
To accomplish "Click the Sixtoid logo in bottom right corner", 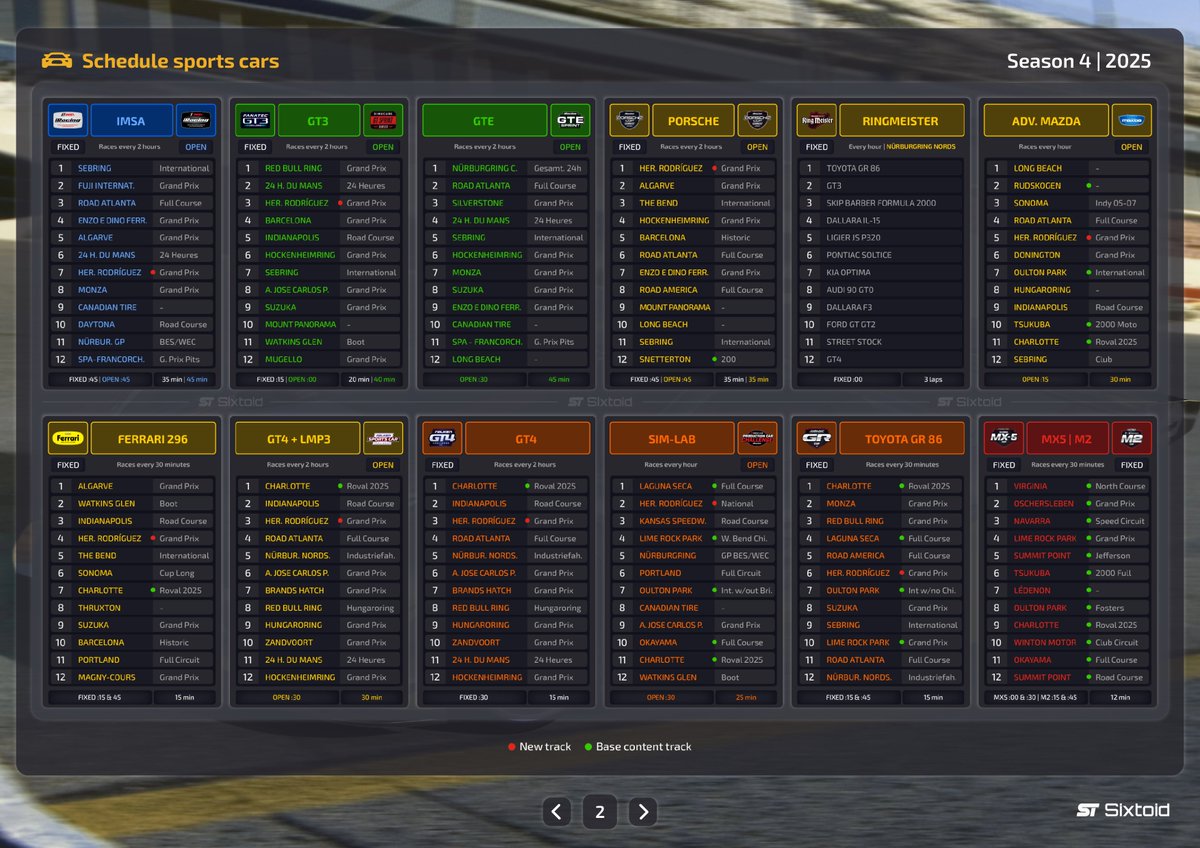I will (1123, 810).
